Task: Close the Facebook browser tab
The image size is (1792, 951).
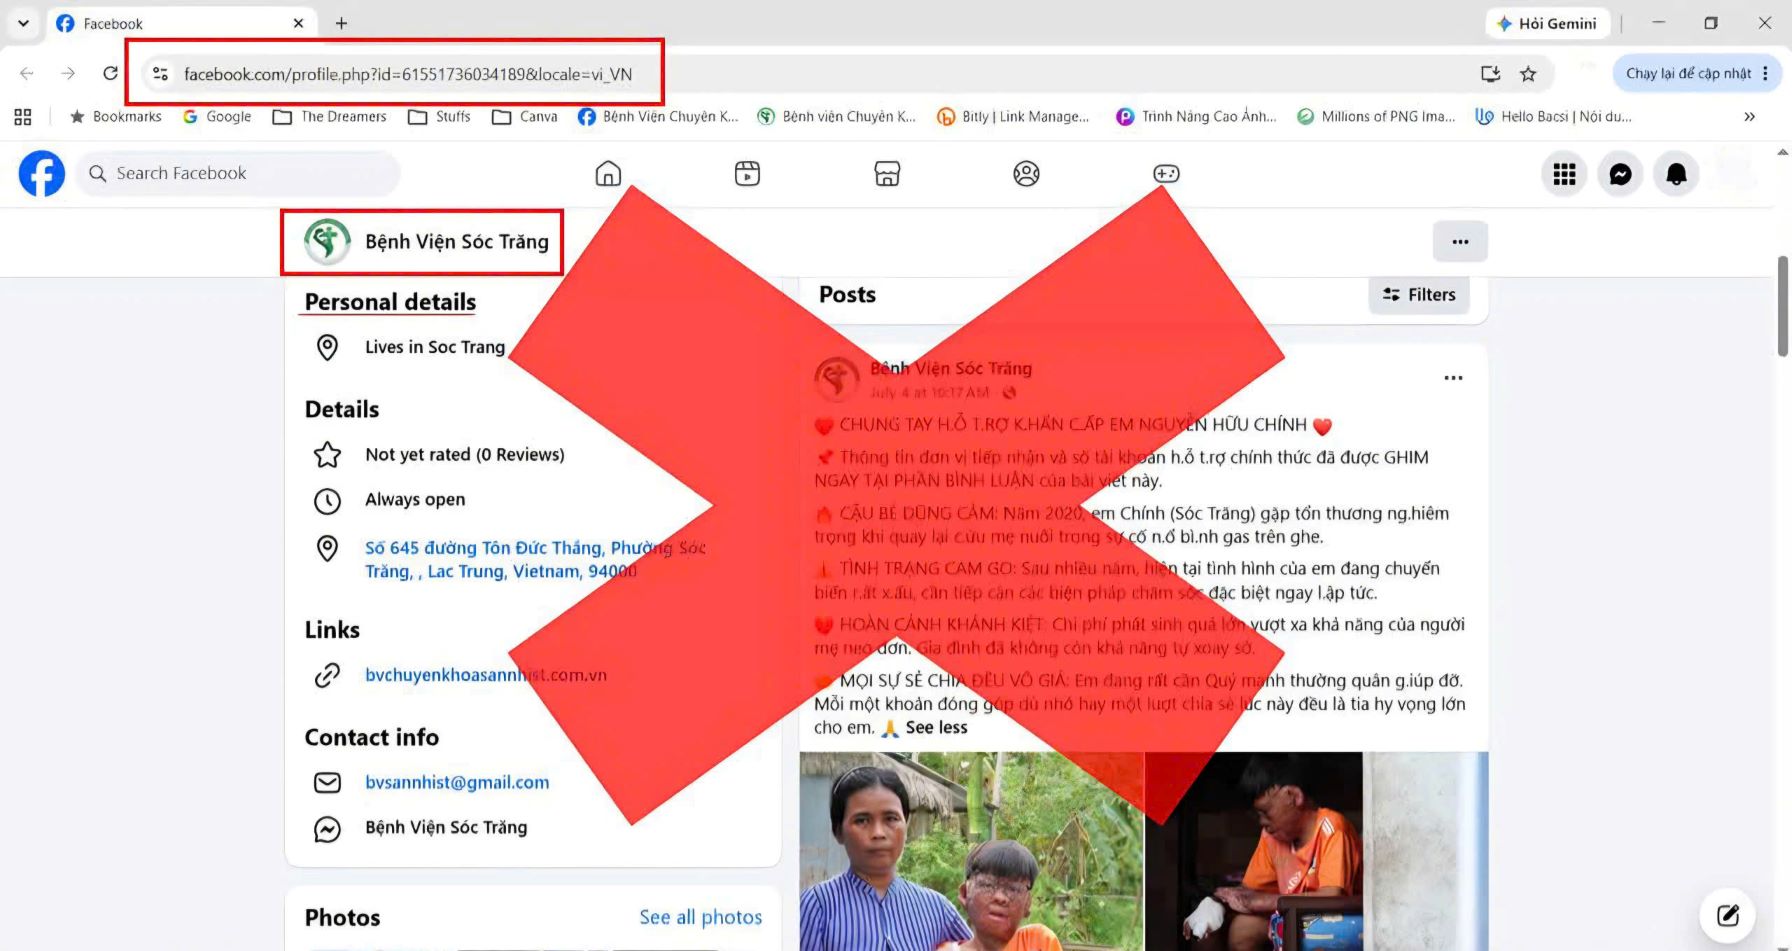Action: (298, 23)
